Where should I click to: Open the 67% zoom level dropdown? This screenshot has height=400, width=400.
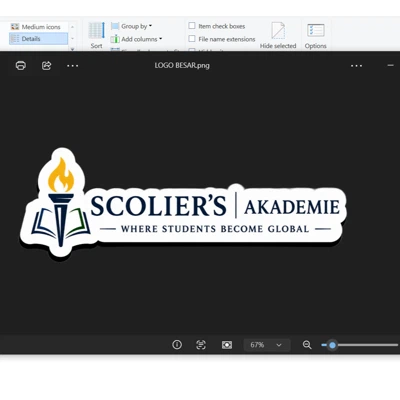pyautogui.click(x=267, y=345)
